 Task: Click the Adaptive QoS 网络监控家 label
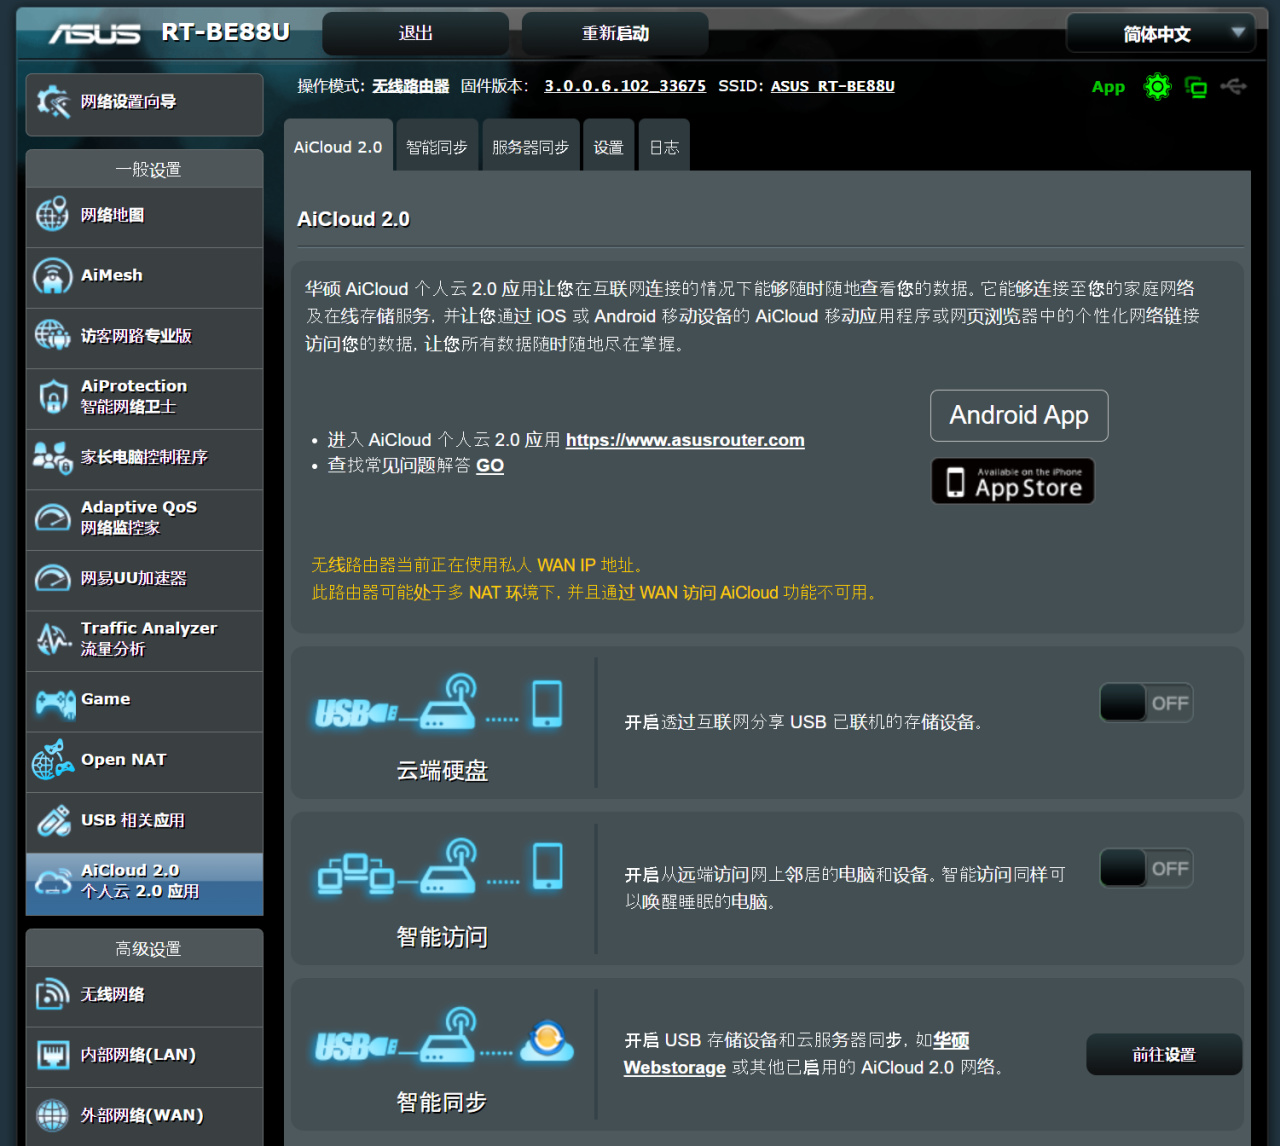139,517
